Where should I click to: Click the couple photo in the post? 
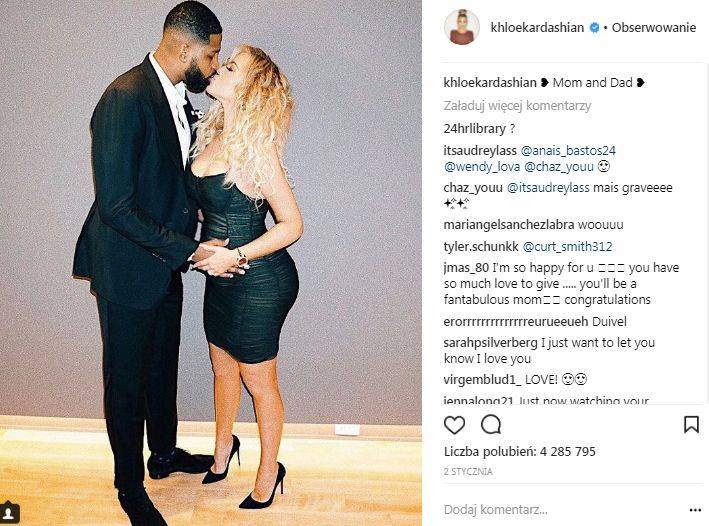pos(211,263)
